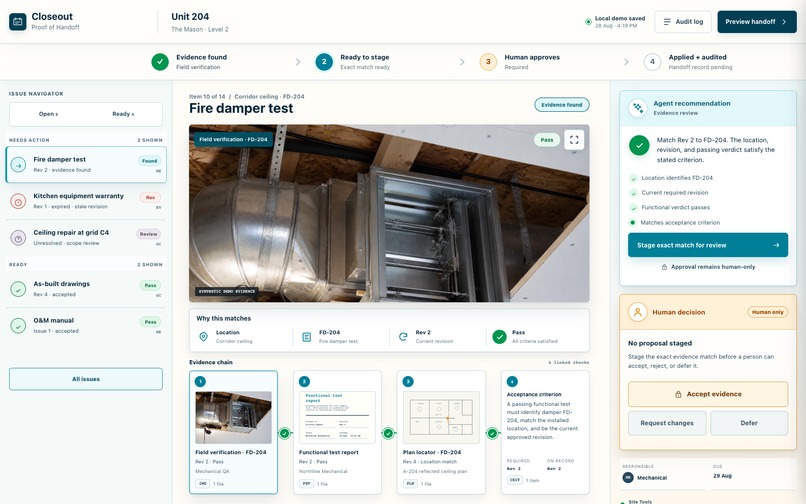This screenshot has height=504, width=806.
Task: Open Functional test report evidence card
Action: (337, 433)
